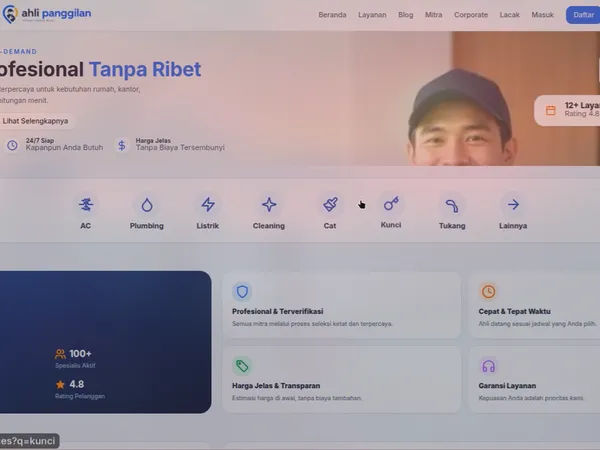Select the Plumbing water-drop icon
Image resolution: width=600 pixels, height=450 pixels.
(x=147, y=205)
